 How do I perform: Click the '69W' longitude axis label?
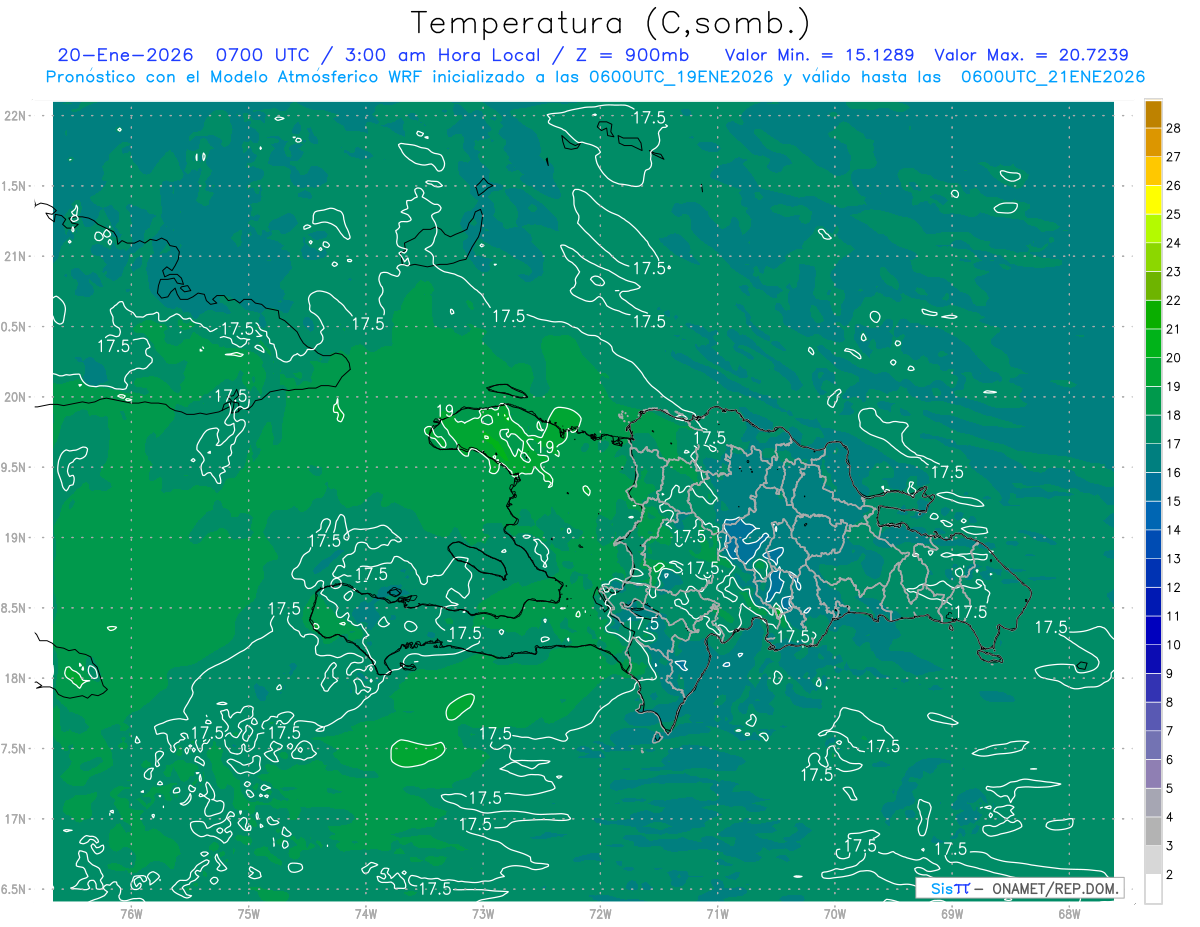coord(951,913)
